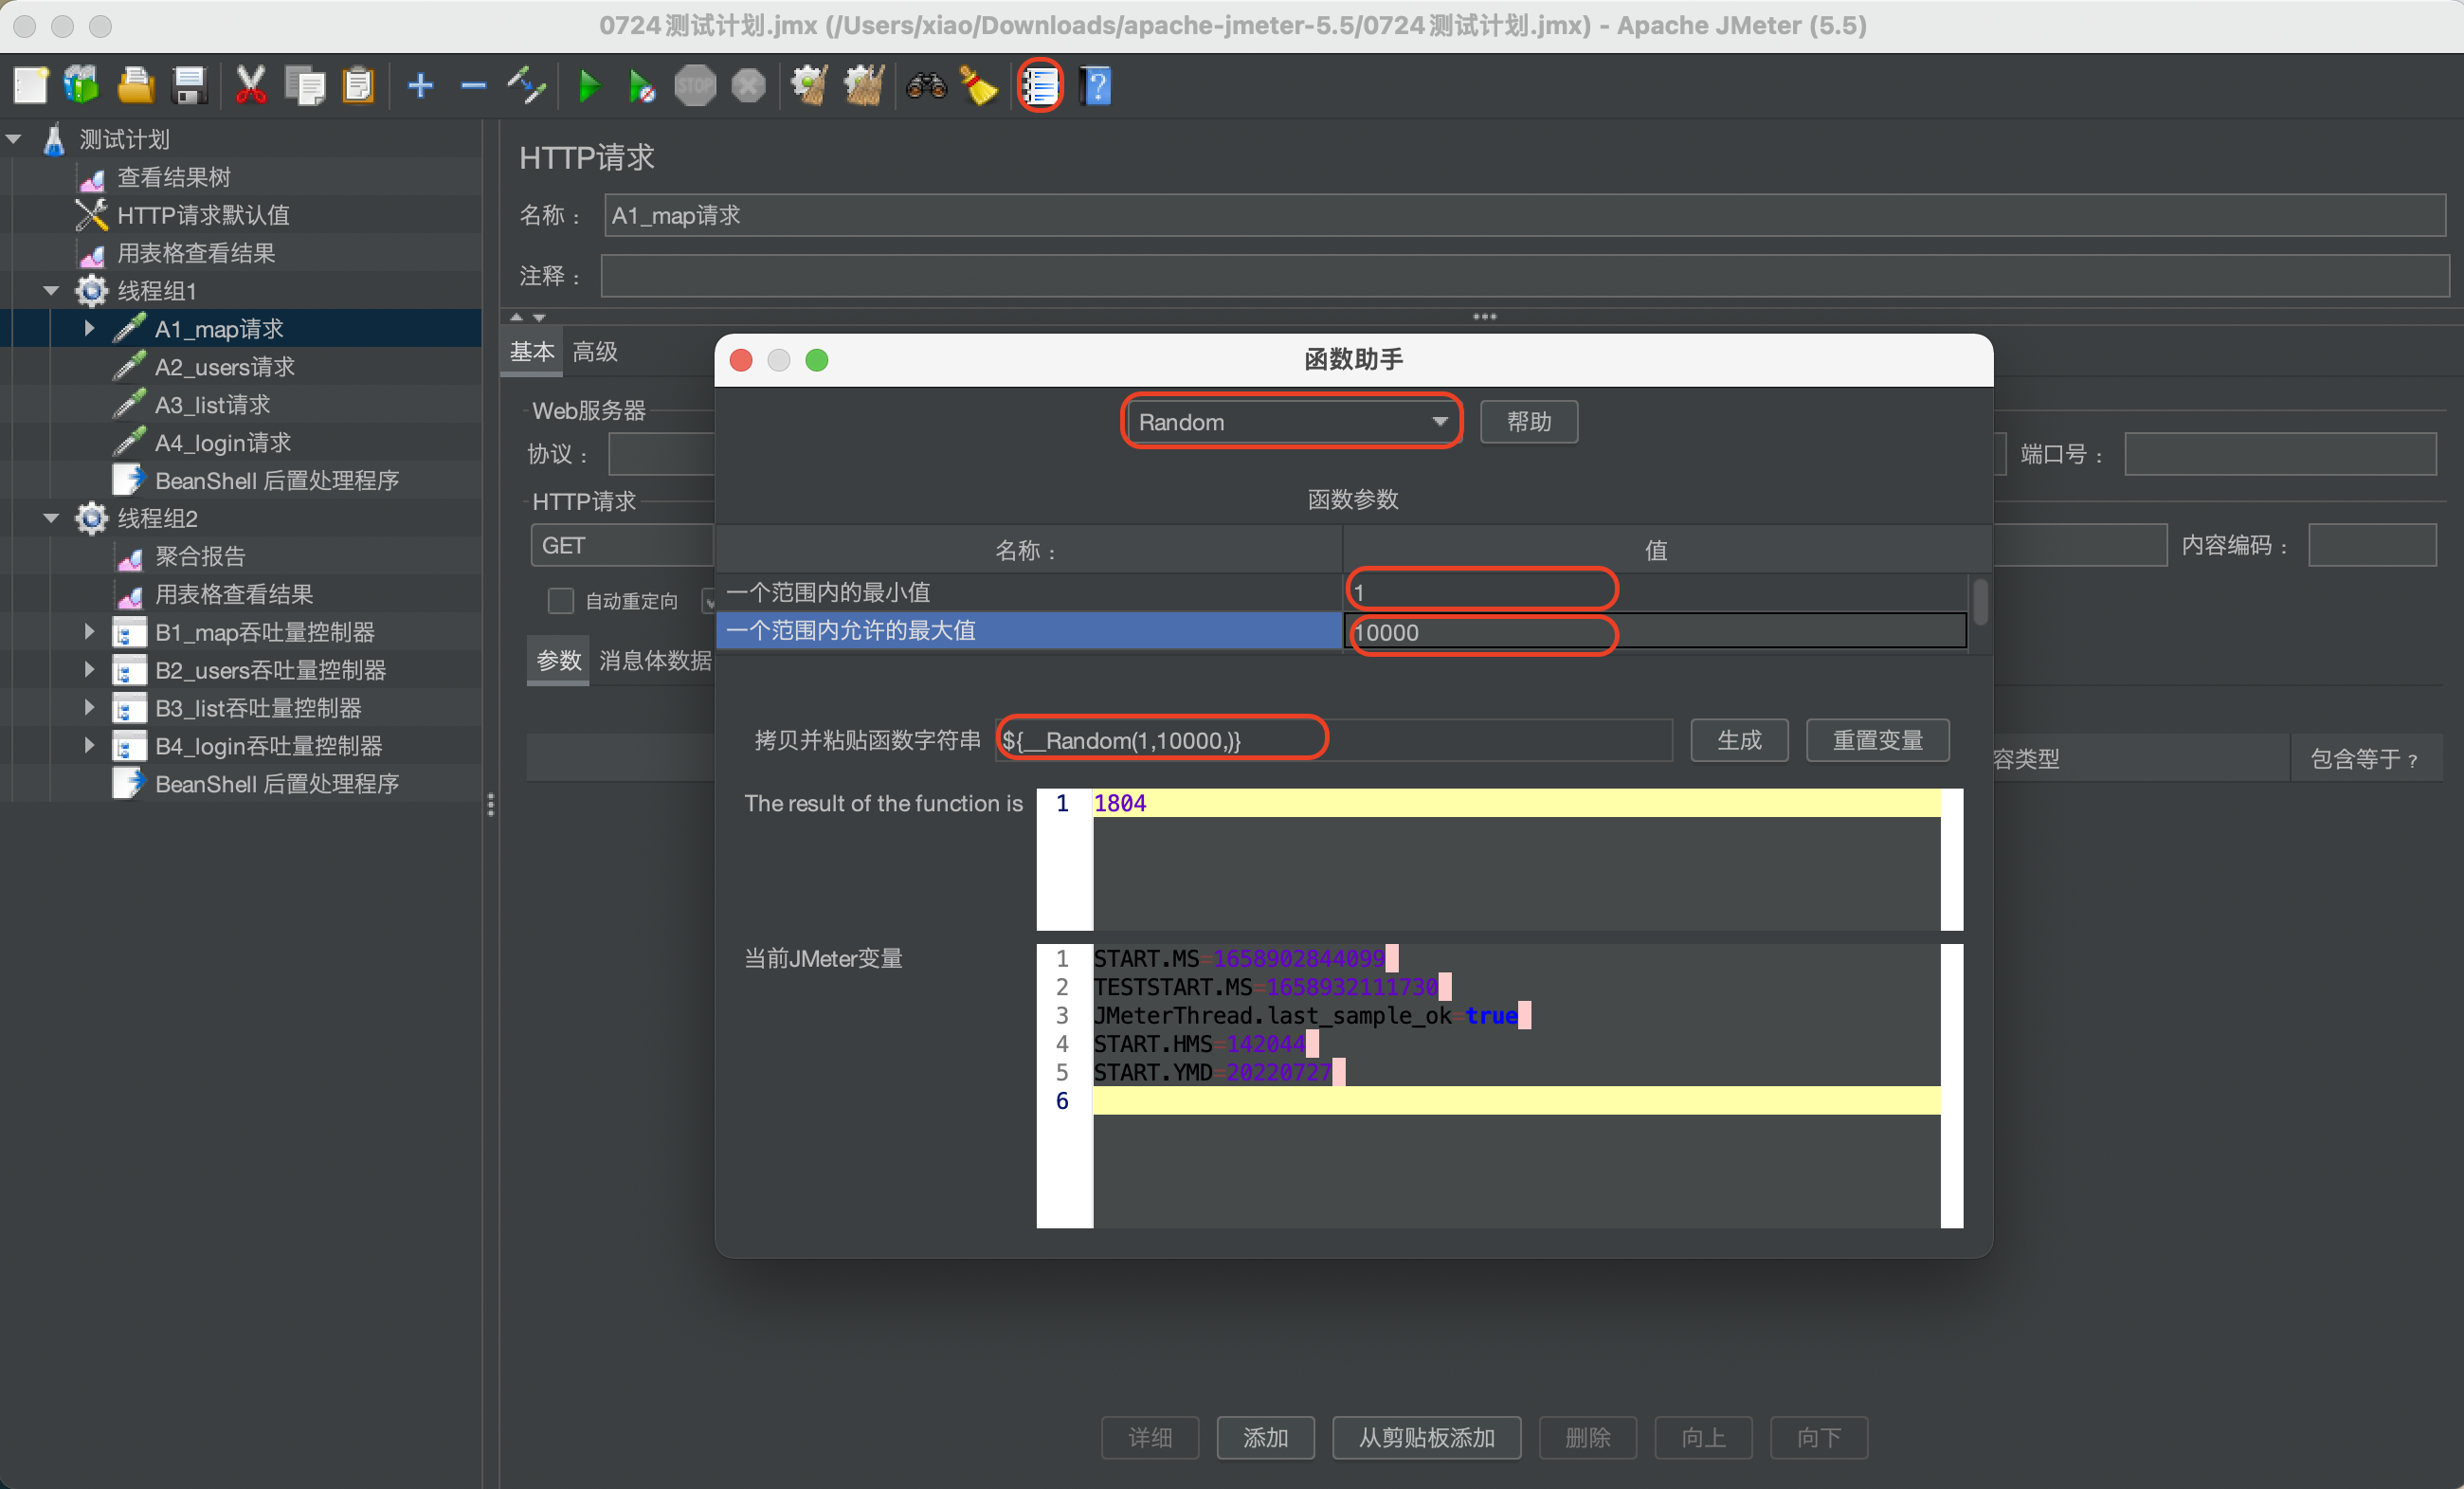Expand the A1_map请求 tree node
Image resolution: width=2464 pixels, height=1489 pixels.
point(89,328)
